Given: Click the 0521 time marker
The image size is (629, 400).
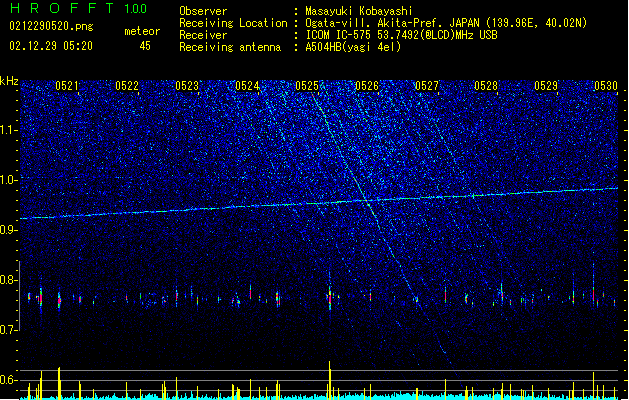Looking at the screenshot, I should [67, 86].
